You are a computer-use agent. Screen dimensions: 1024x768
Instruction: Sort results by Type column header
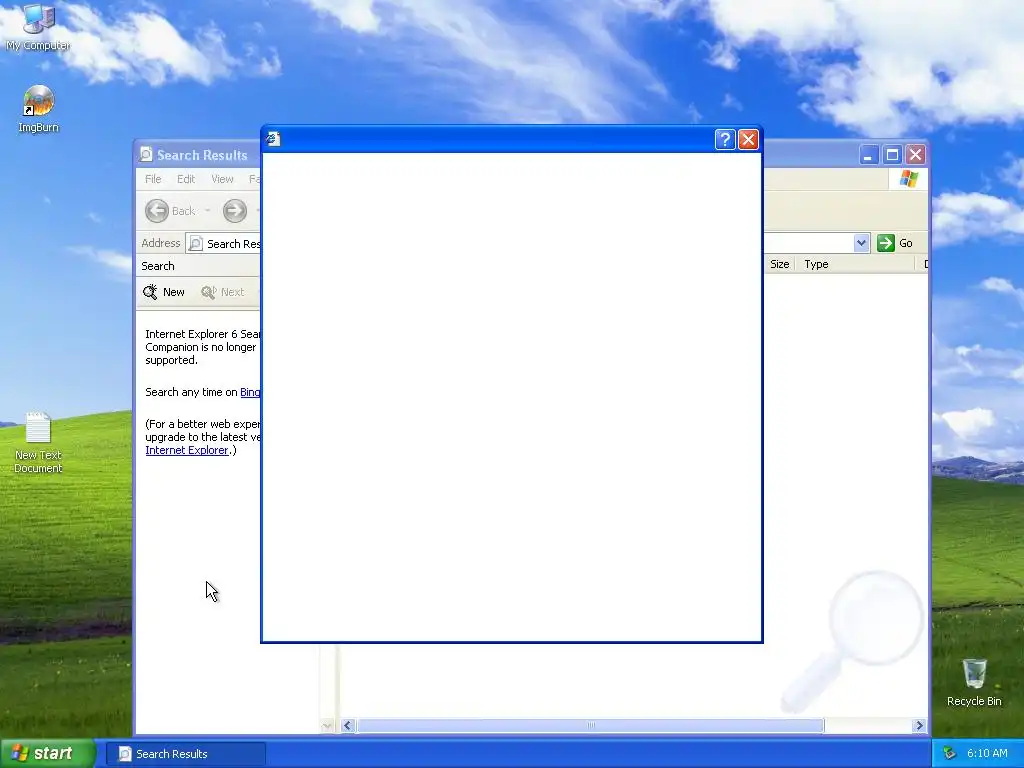click(x=855, y=264)
